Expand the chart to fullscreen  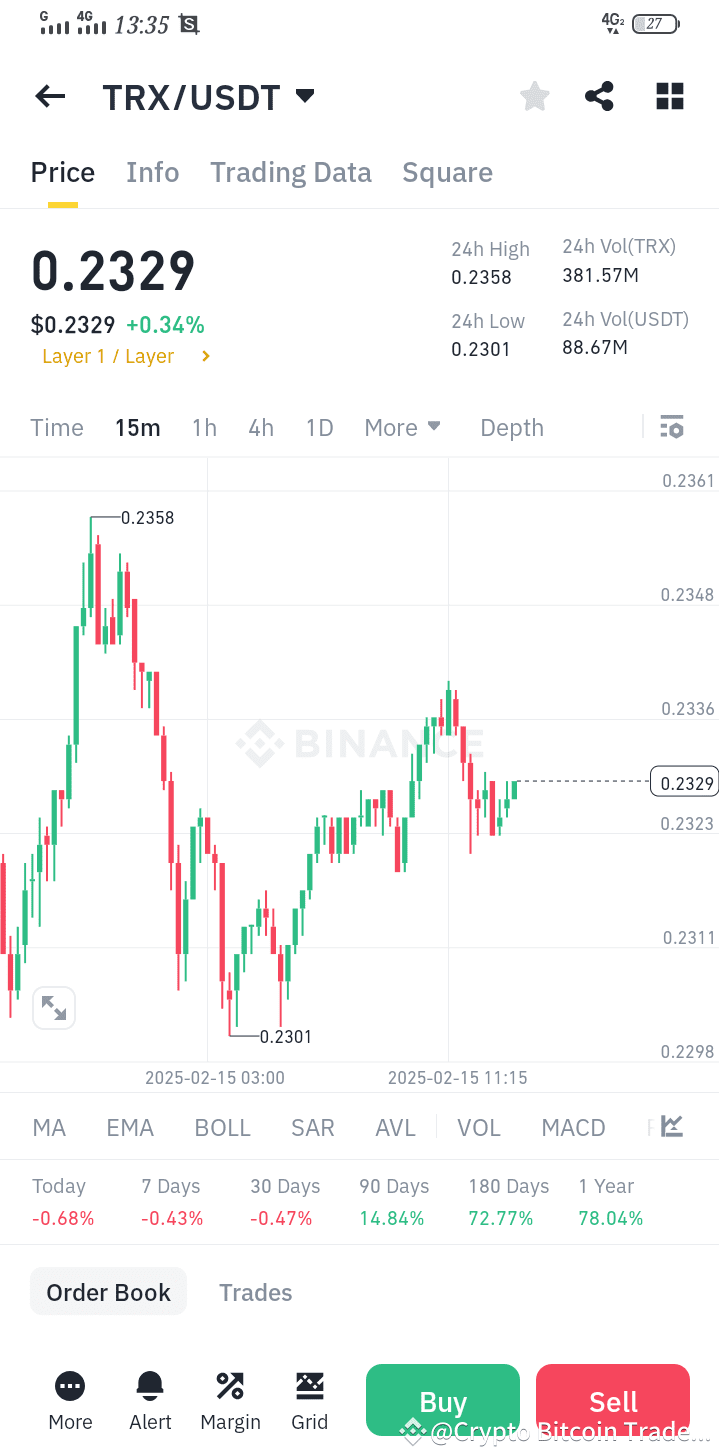pos(53,1007)
